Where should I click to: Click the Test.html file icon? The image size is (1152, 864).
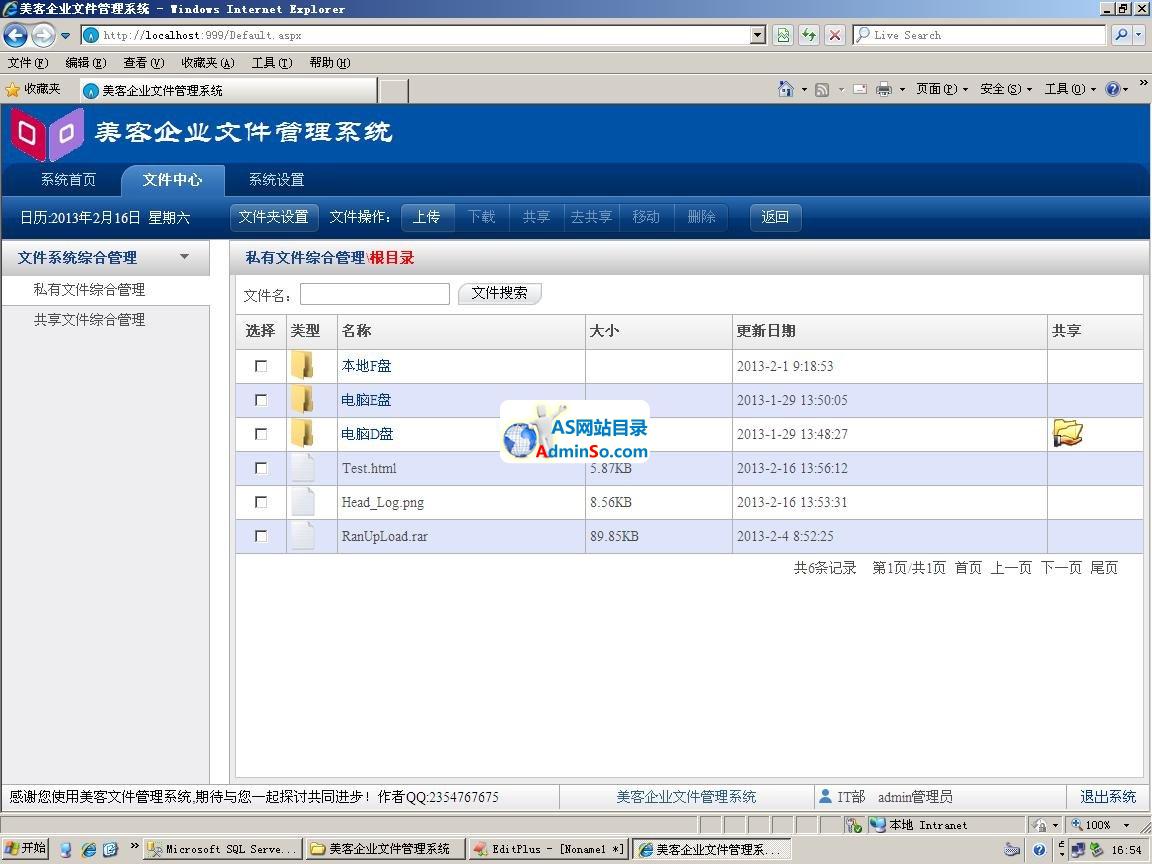(x=303, y=468)
